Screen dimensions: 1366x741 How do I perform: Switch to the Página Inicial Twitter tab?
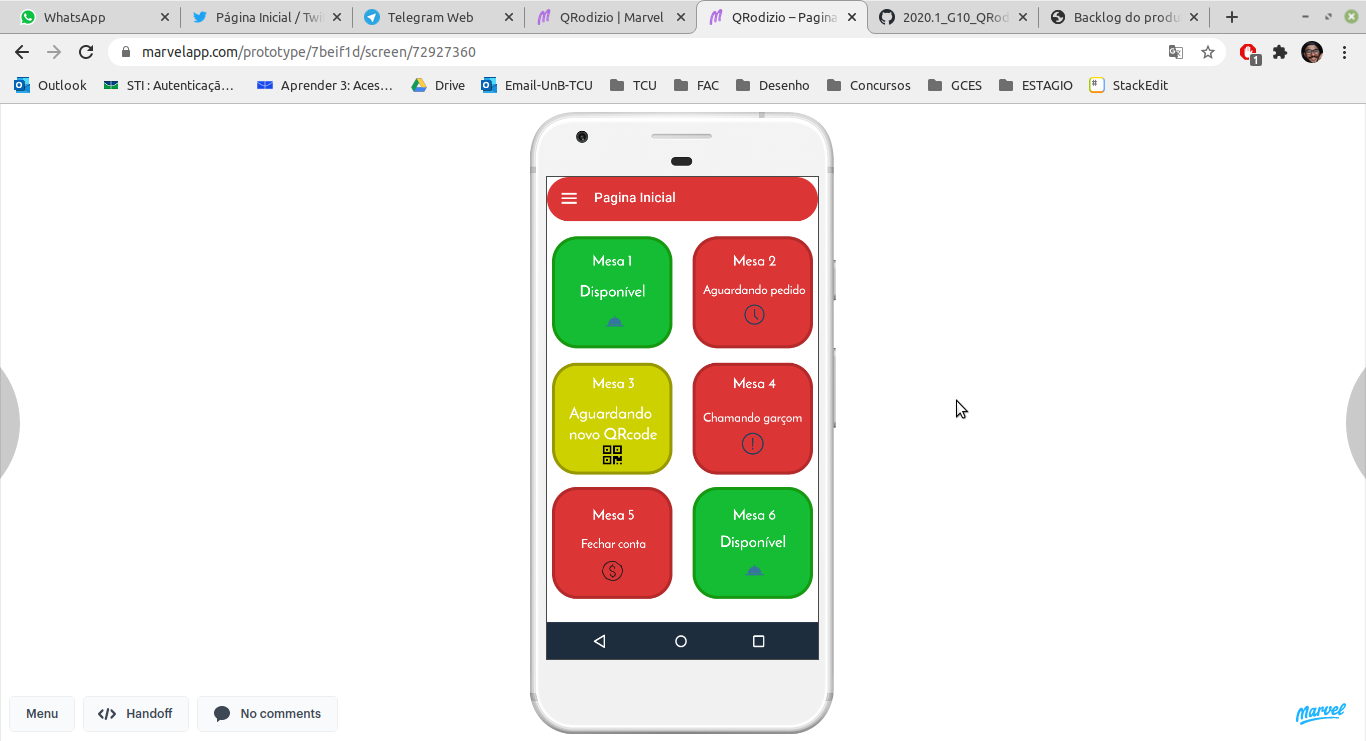pos(266,17)
